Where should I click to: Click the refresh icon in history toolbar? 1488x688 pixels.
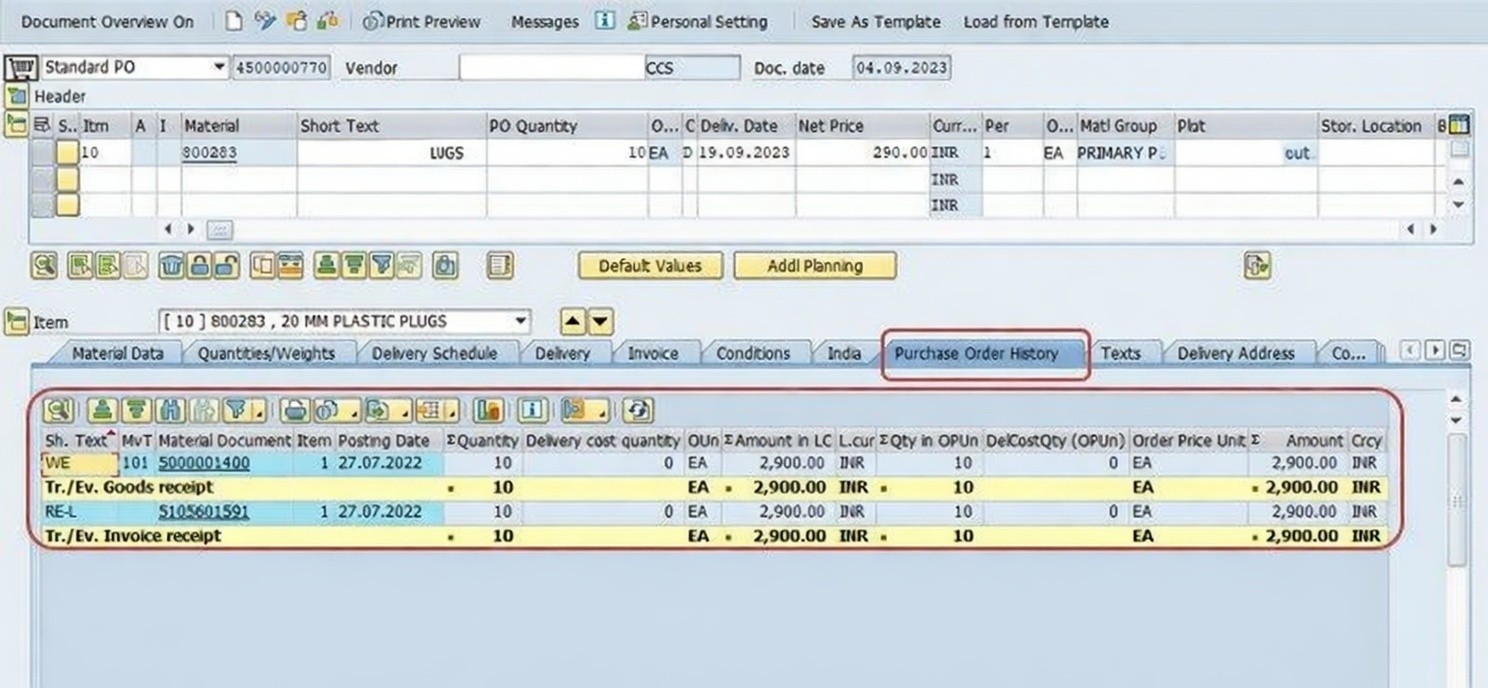pos(636,410)
